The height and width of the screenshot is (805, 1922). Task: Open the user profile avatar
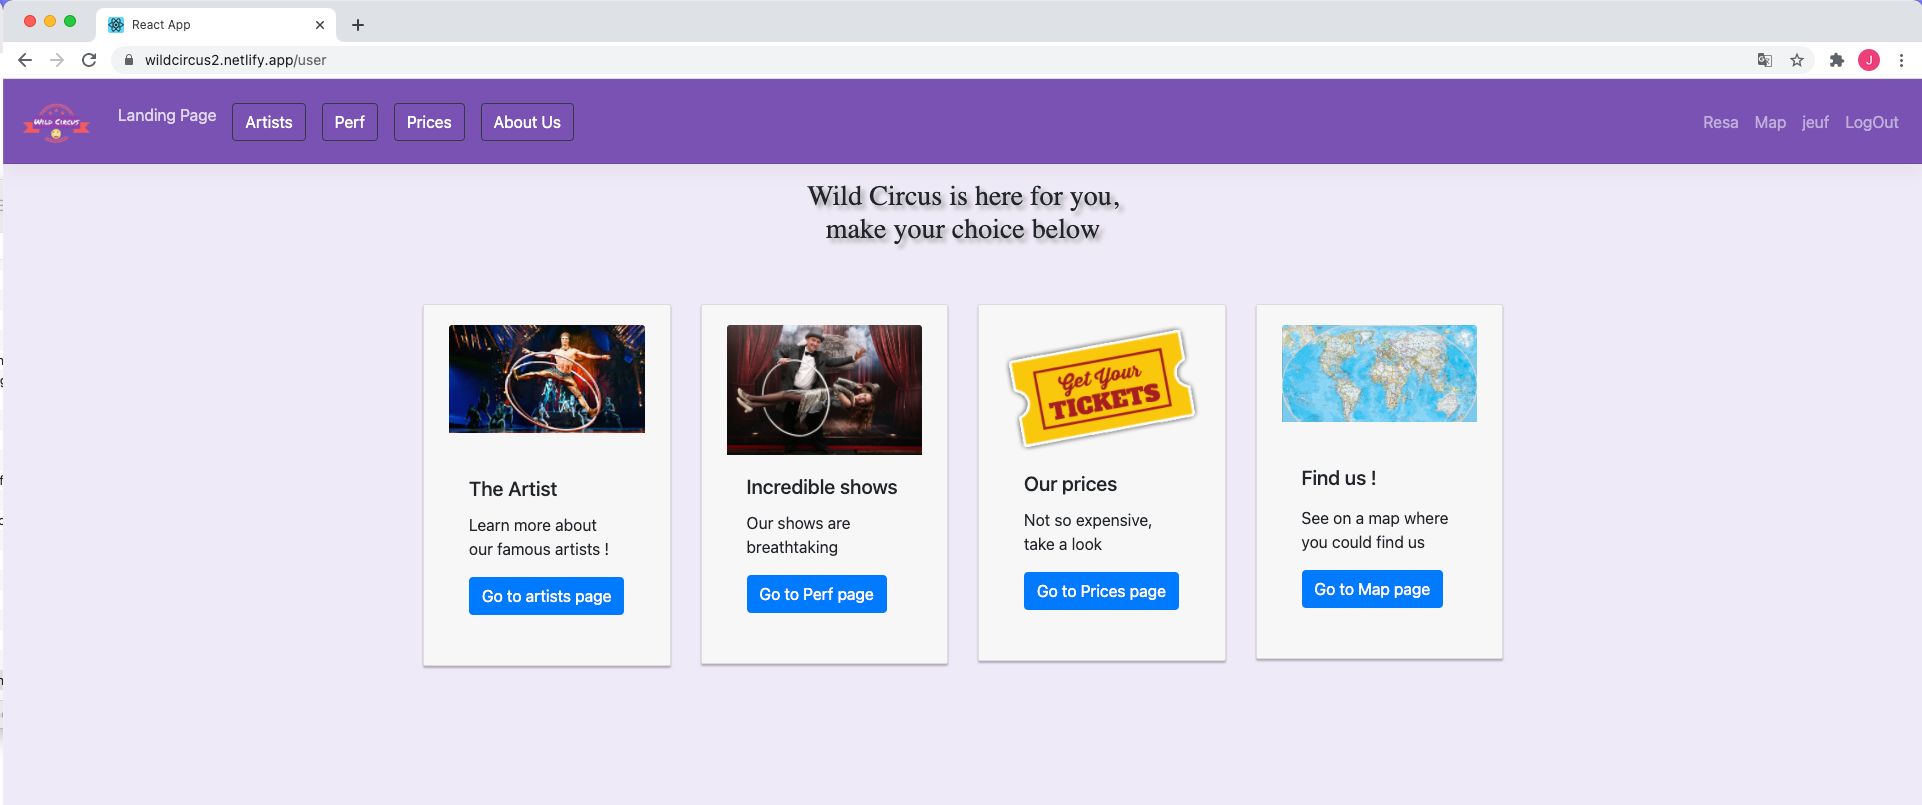coord(1868,60)
